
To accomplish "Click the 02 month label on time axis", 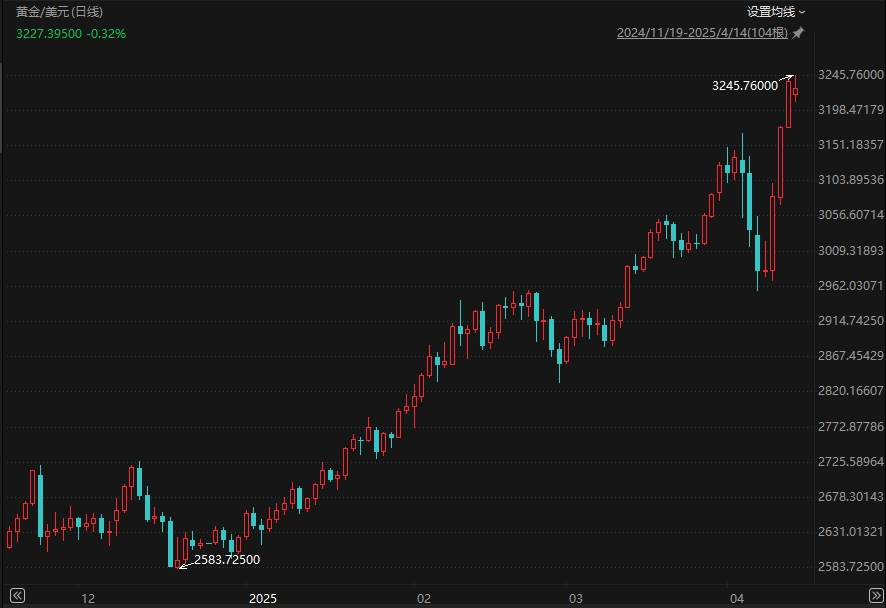I will click(x=424, y=598).
